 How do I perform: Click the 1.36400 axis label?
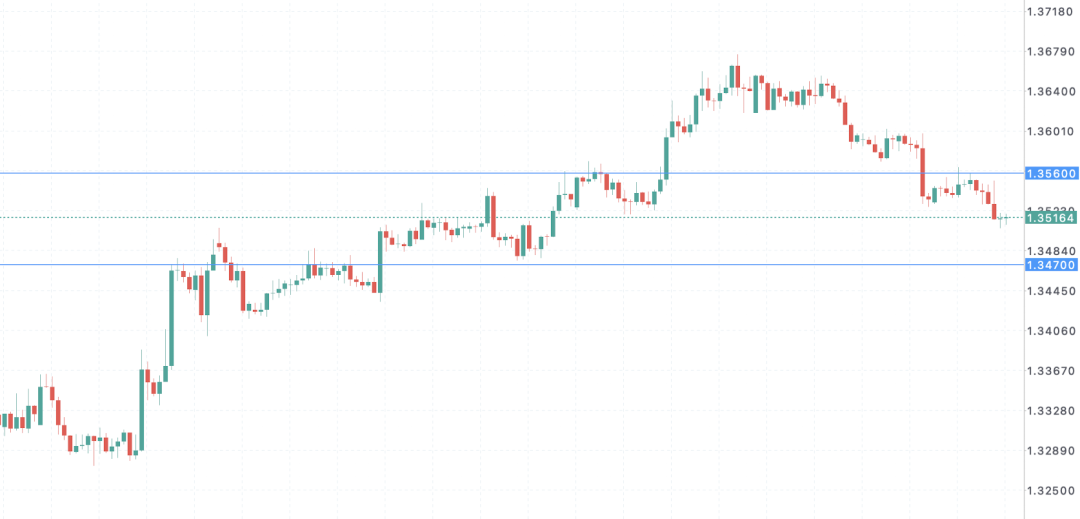click(1050, 92)
